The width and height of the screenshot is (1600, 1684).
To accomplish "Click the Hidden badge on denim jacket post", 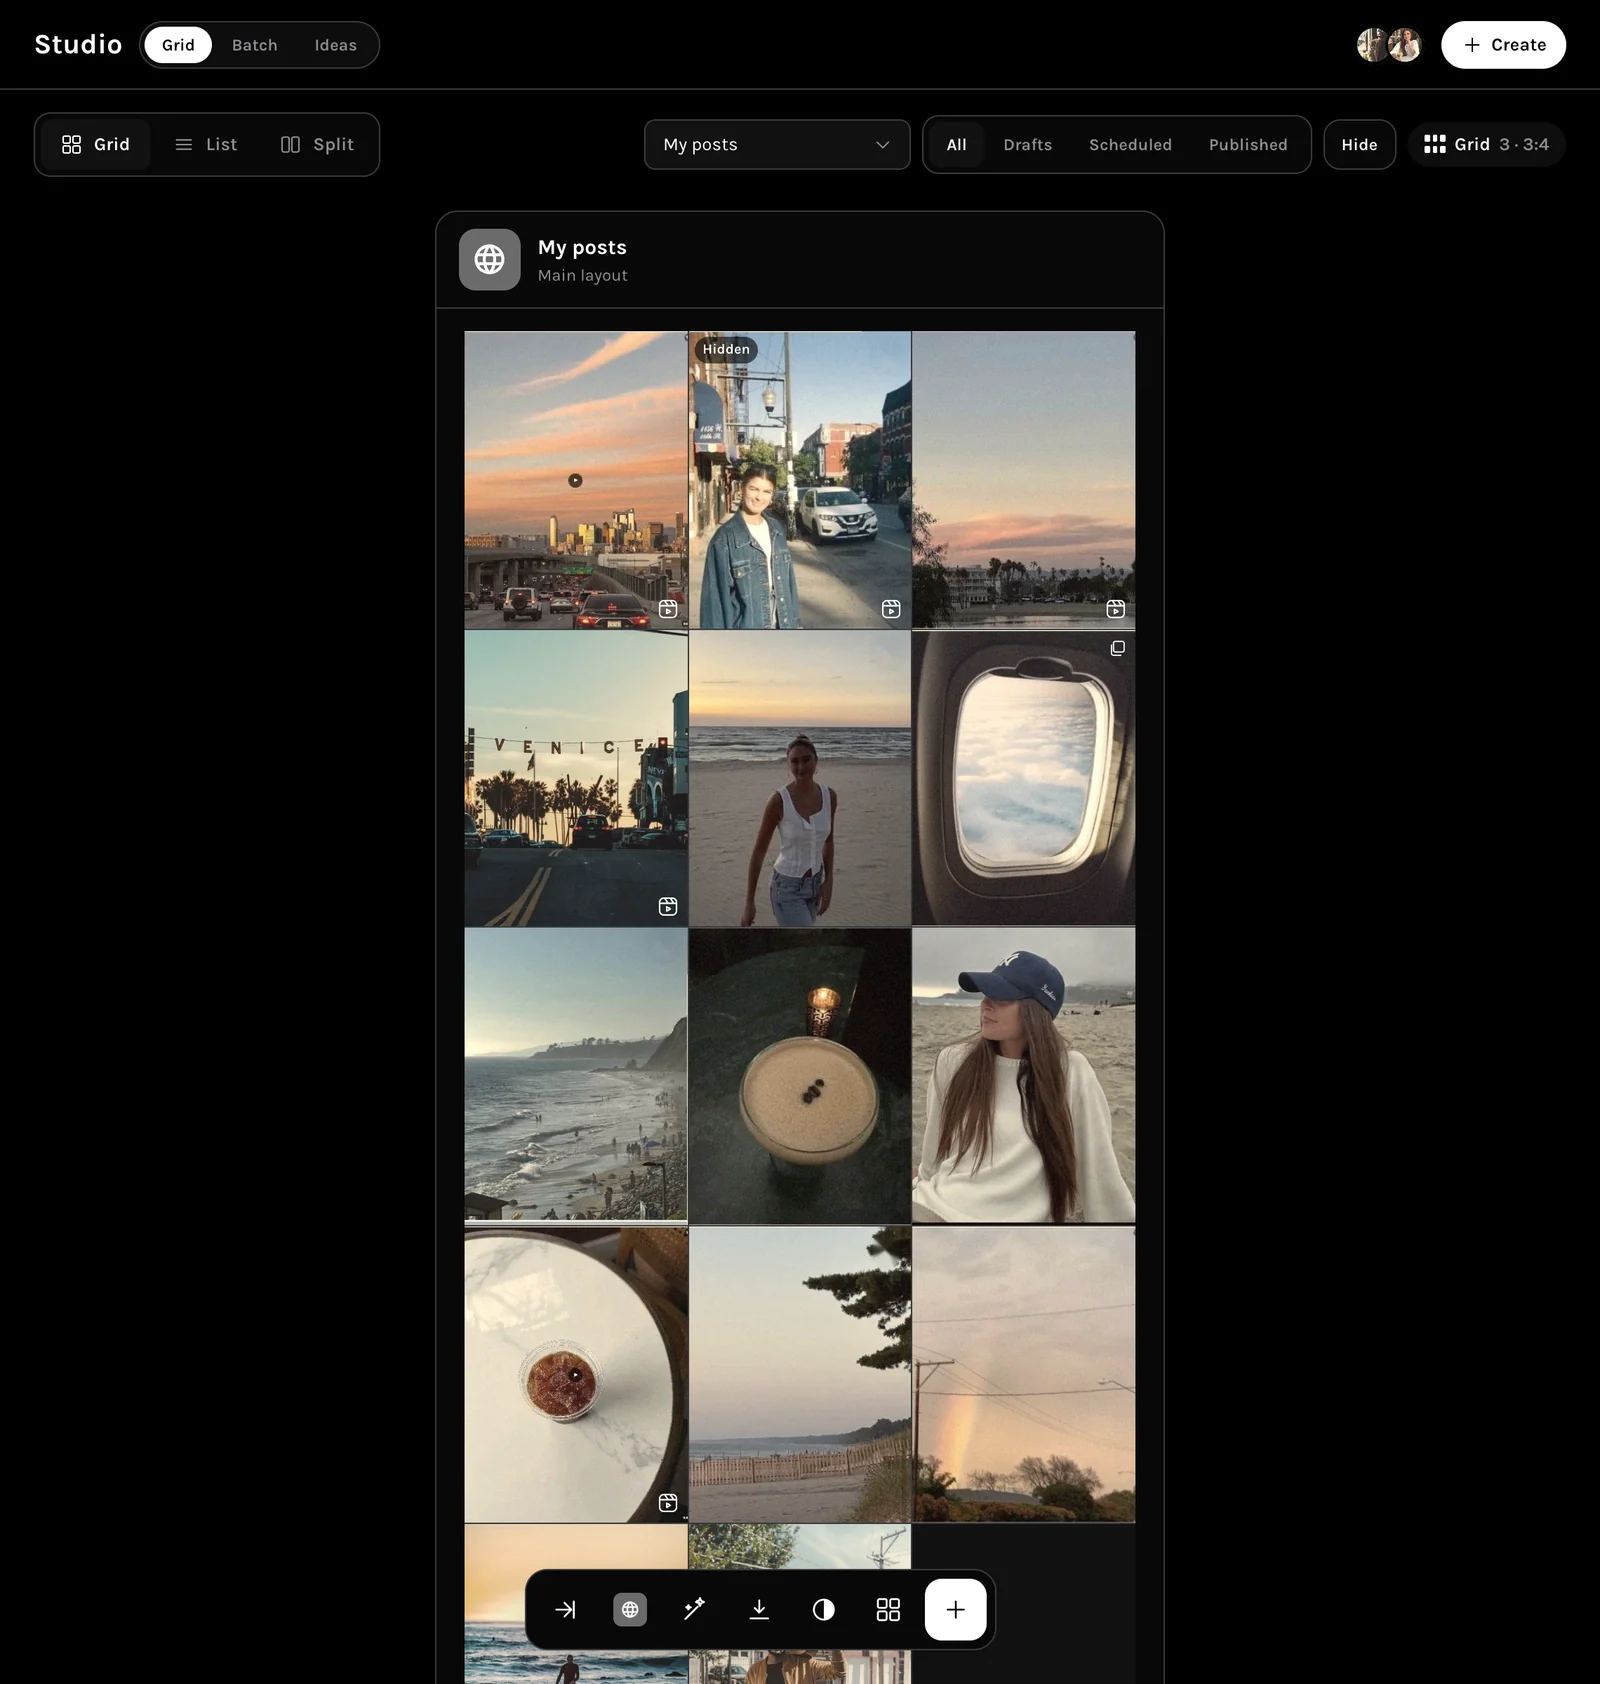I will click(726, 349).
